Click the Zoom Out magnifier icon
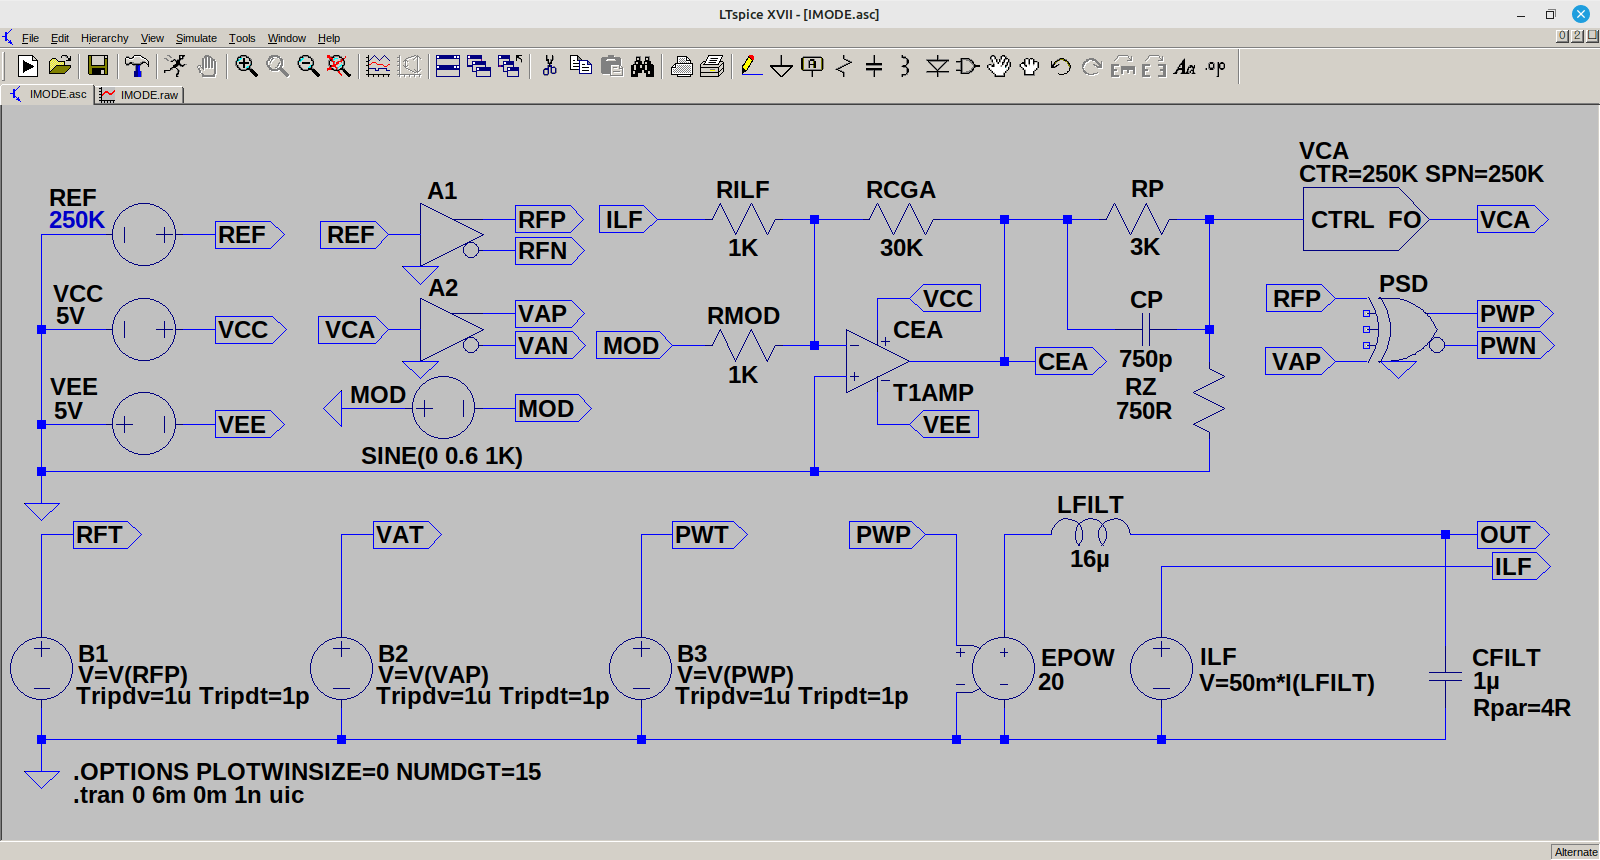This screenshot has width=1600, height=860. [308, 66]
